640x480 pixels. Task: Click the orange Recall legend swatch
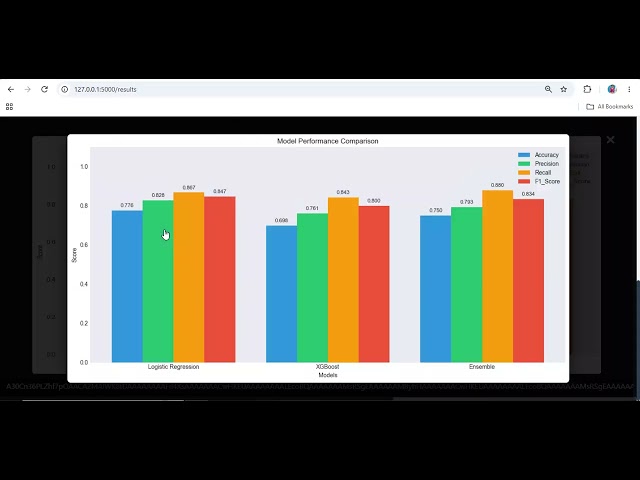click(x=524, y=173)
